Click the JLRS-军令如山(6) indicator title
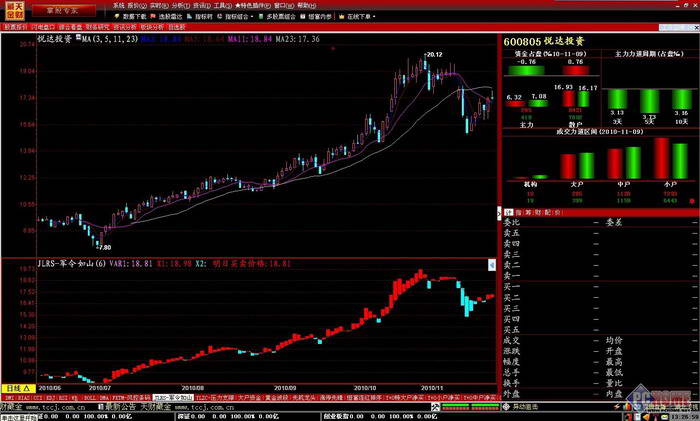700x421 pixels. [x=71, y=264]
